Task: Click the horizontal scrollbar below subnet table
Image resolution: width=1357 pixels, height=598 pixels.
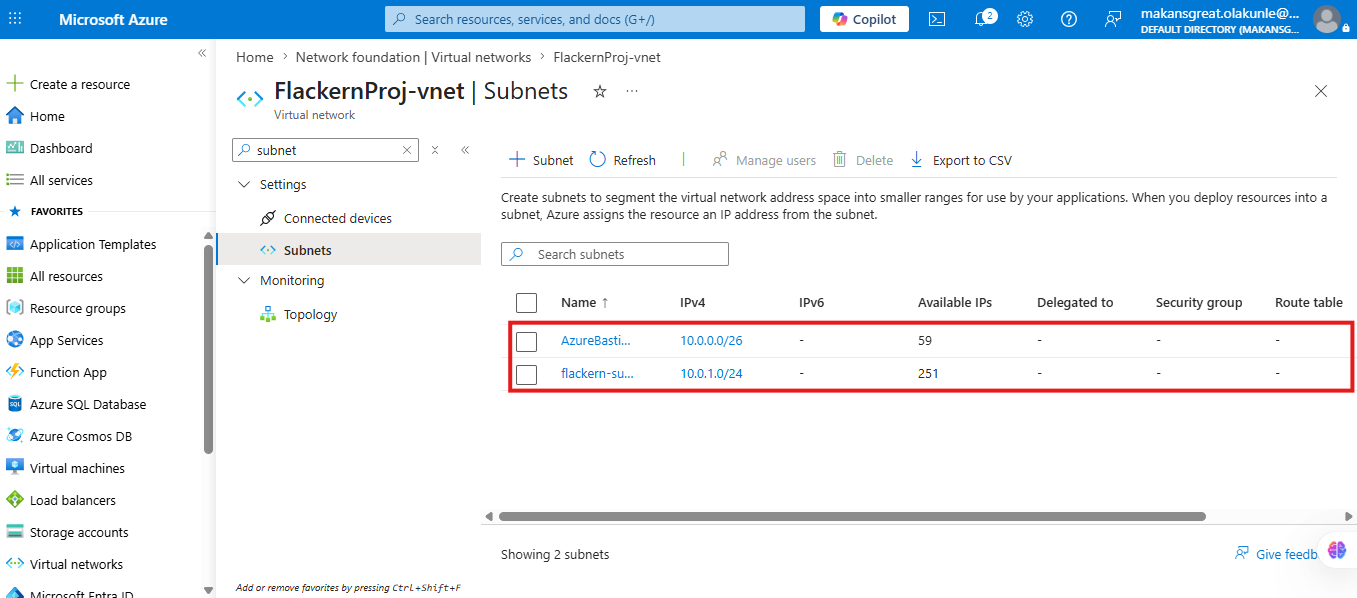Action: pyautogui.click(x=852, y=517)
